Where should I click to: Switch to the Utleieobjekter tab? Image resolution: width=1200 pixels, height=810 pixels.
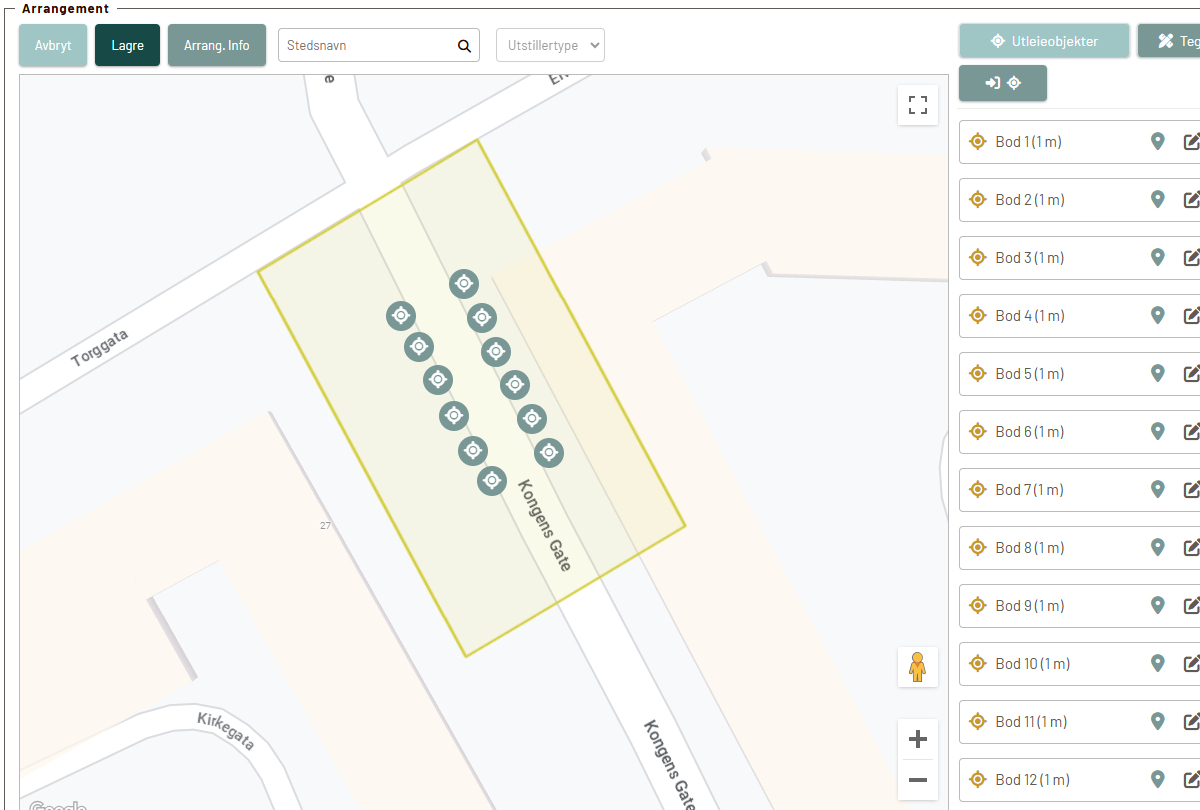(1044, 41)
